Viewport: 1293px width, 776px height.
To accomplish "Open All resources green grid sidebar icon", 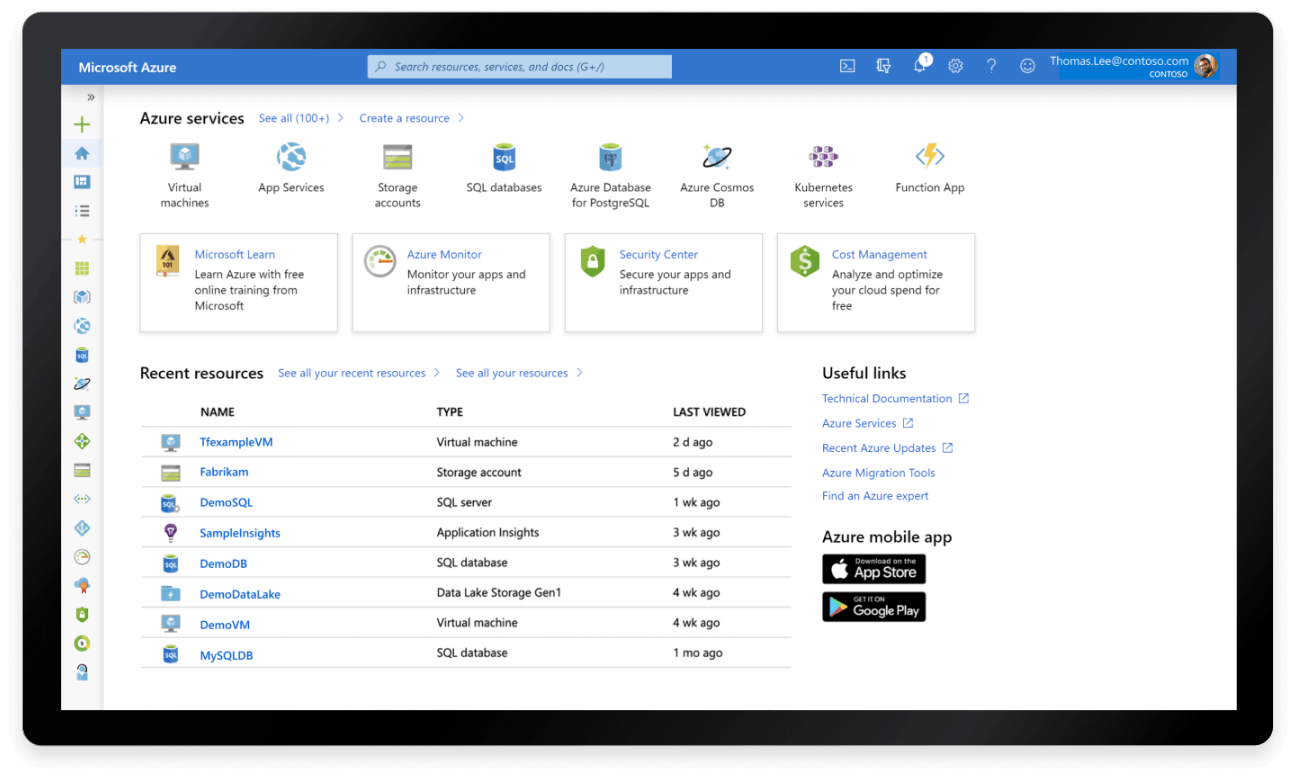I will coord(82,268).
